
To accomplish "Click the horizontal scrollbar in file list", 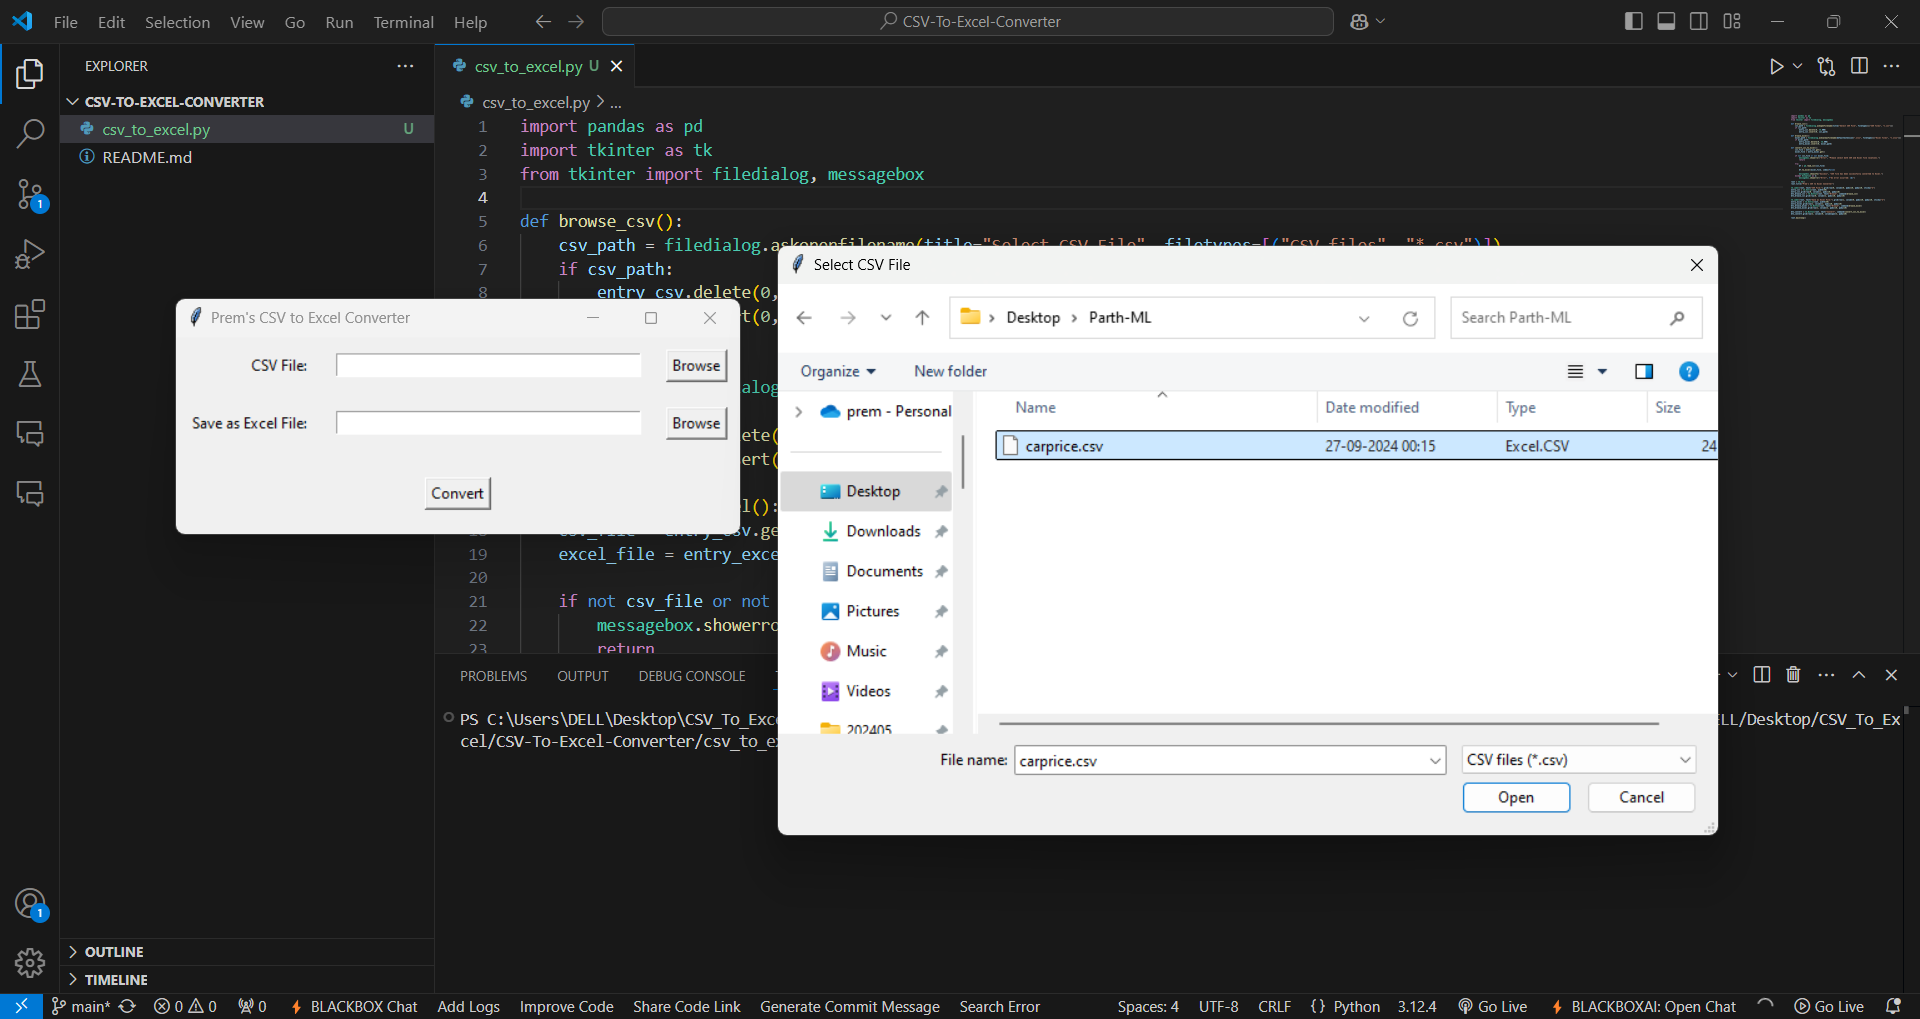I will (x=1329, y=723).
